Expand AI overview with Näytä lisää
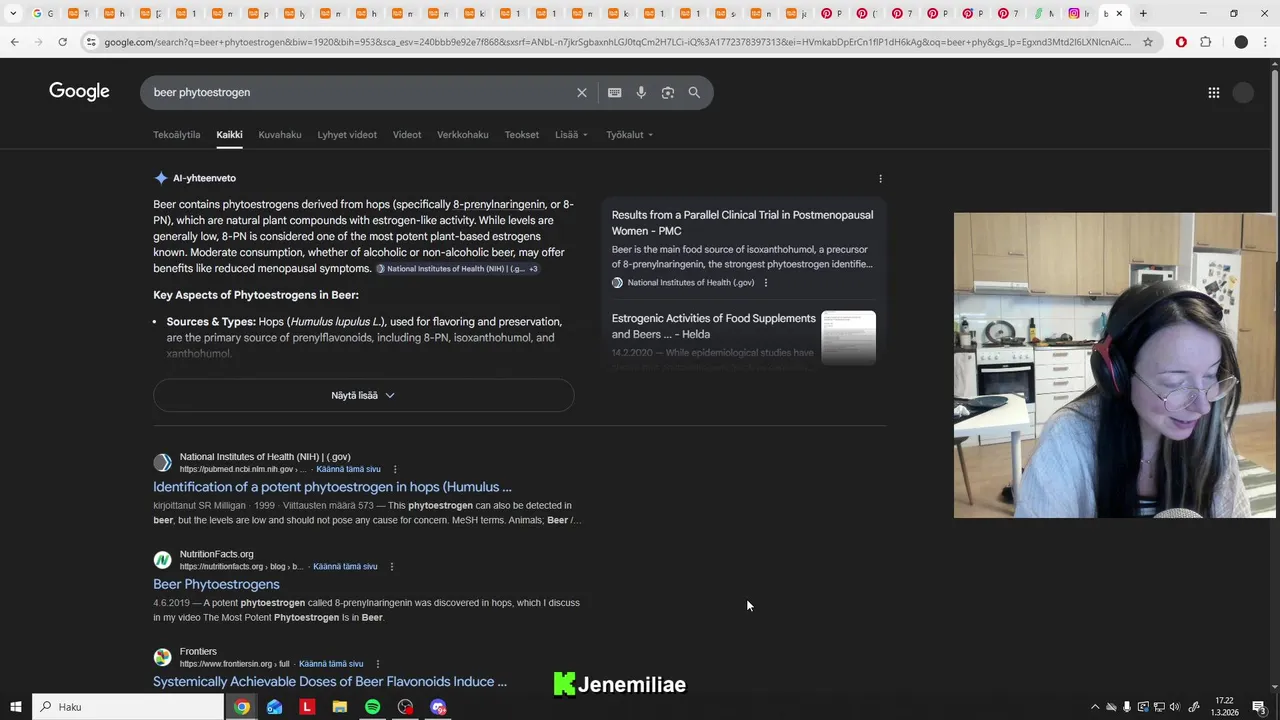 pyautogui.click(x=363, y=395)
